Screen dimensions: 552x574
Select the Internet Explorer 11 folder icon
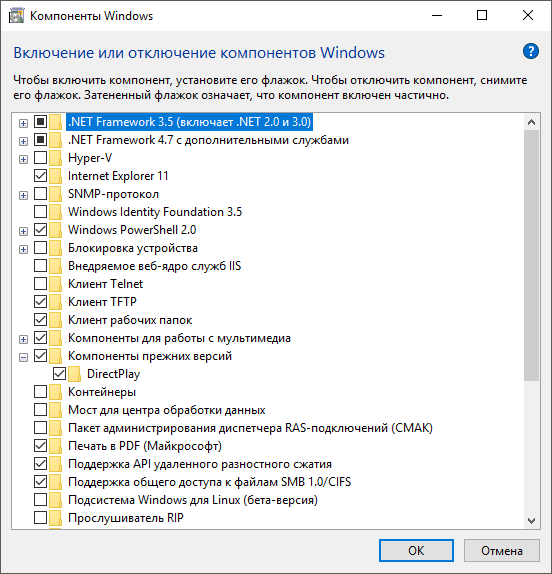pos(55,176)
